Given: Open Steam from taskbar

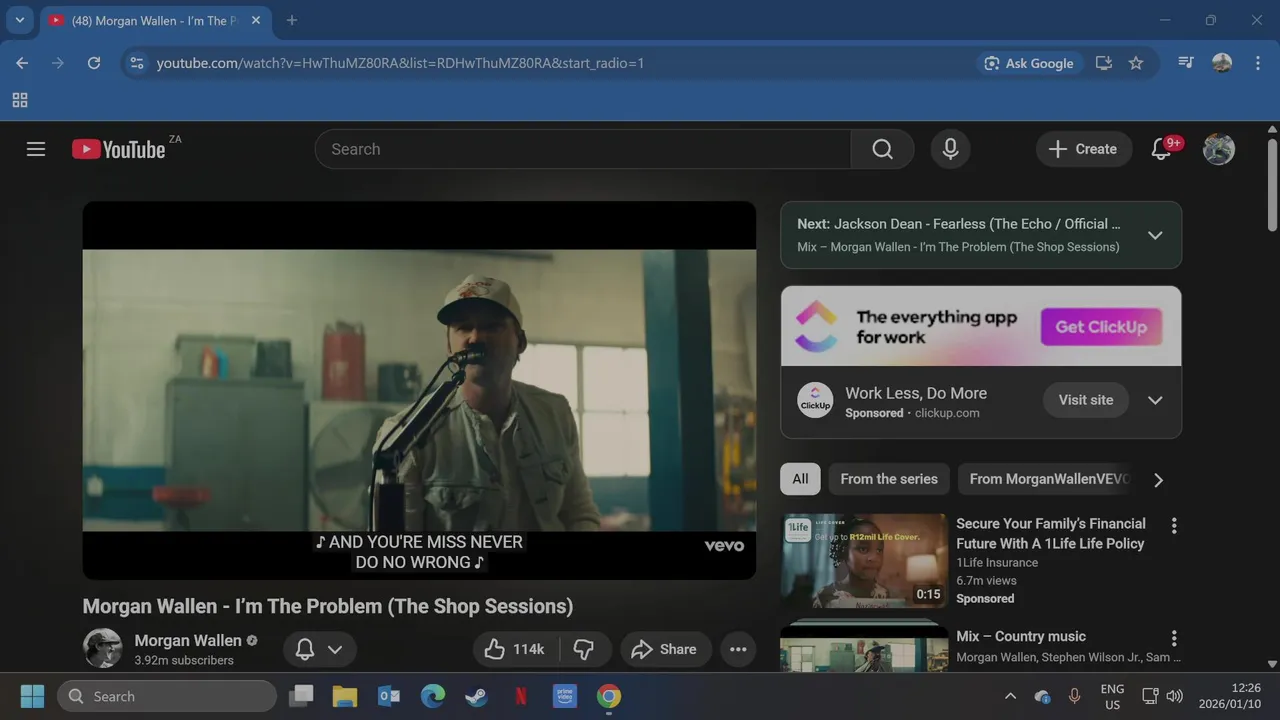Looking at the screenshot, I should click(x=476, y=696).
